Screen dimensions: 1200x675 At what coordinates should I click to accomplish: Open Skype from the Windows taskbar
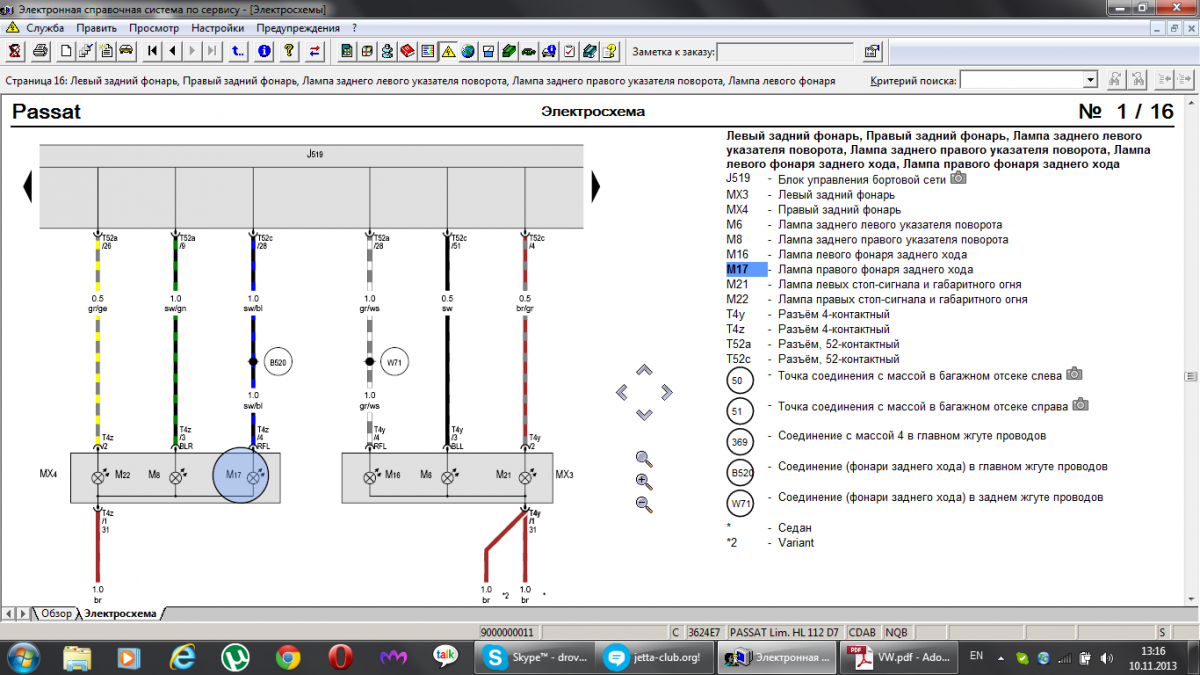[x=535, y=657]
